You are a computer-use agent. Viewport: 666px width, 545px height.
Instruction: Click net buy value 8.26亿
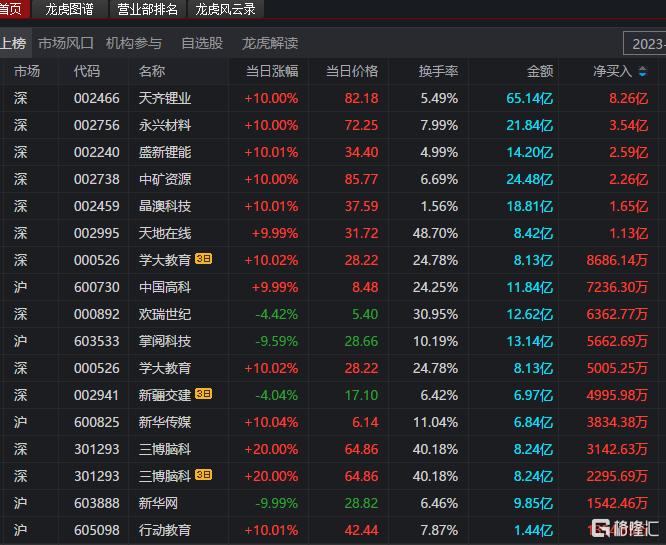point(629,98)
